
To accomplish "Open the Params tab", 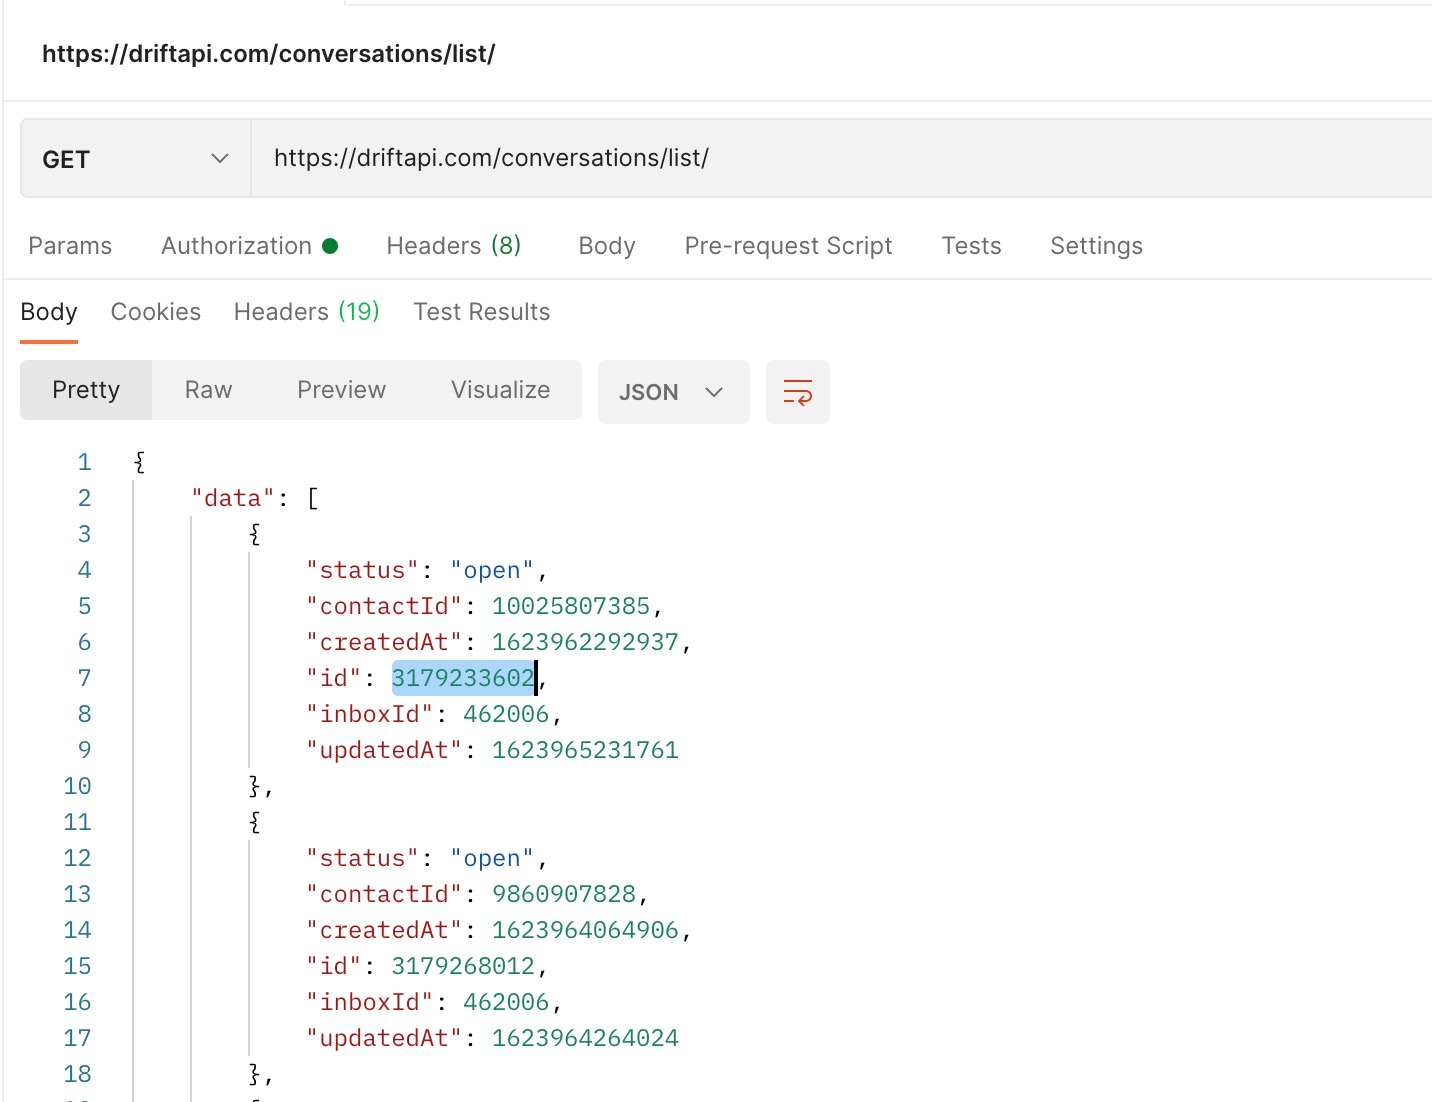I will [70, 246].
